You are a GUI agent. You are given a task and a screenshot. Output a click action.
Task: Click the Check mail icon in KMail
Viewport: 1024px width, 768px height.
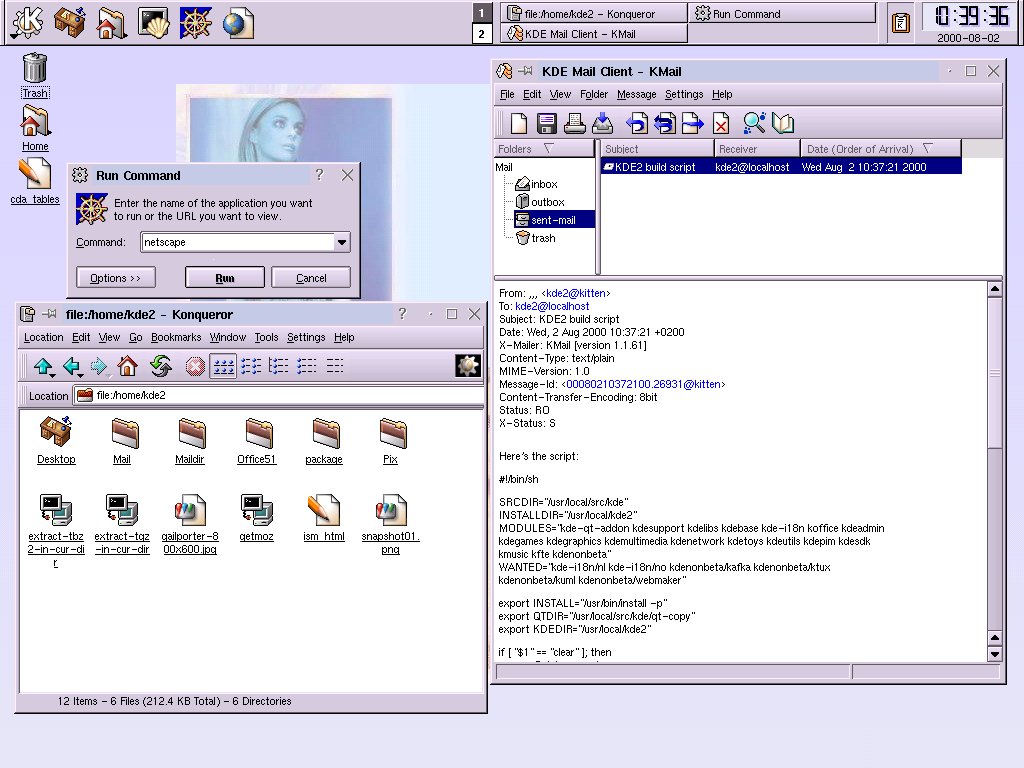tap(602, 123)
